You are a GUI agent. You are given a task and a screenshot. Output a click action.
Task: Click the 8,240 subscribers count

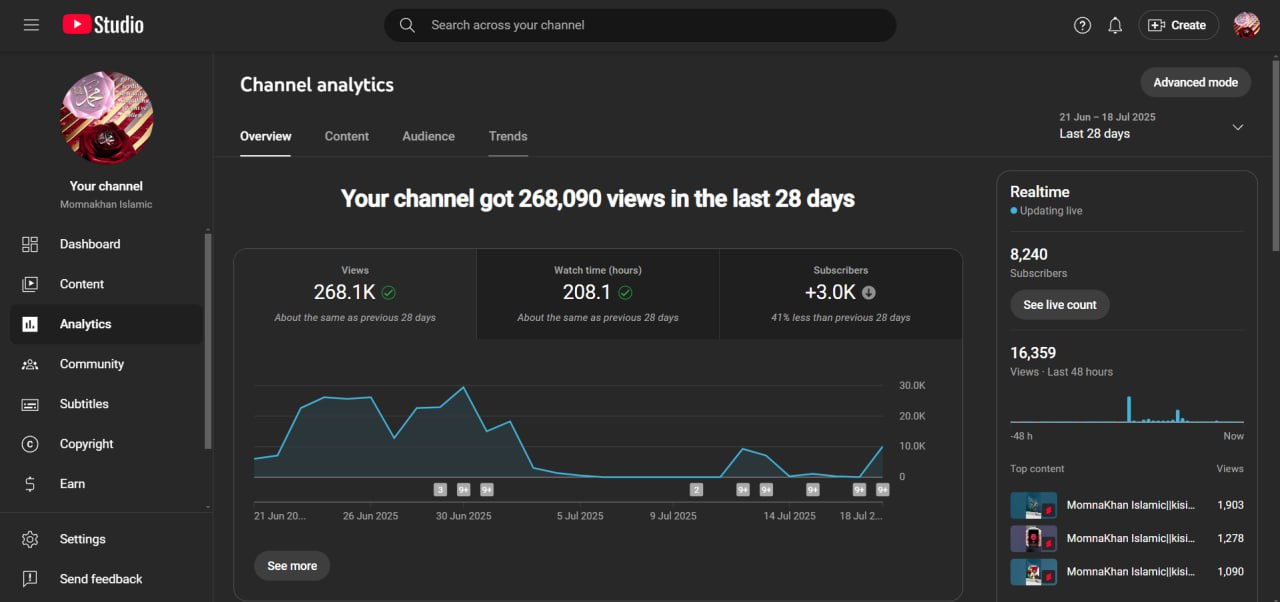pos(1029,254)
